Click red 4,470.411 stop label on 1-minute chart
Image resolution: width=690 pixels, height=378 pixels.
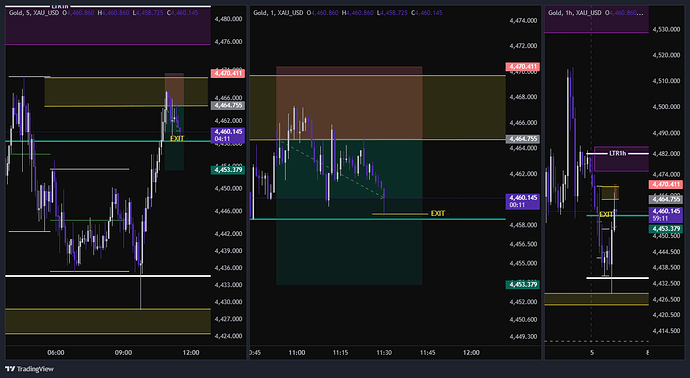pyautogui.click(x=523, y=67)
